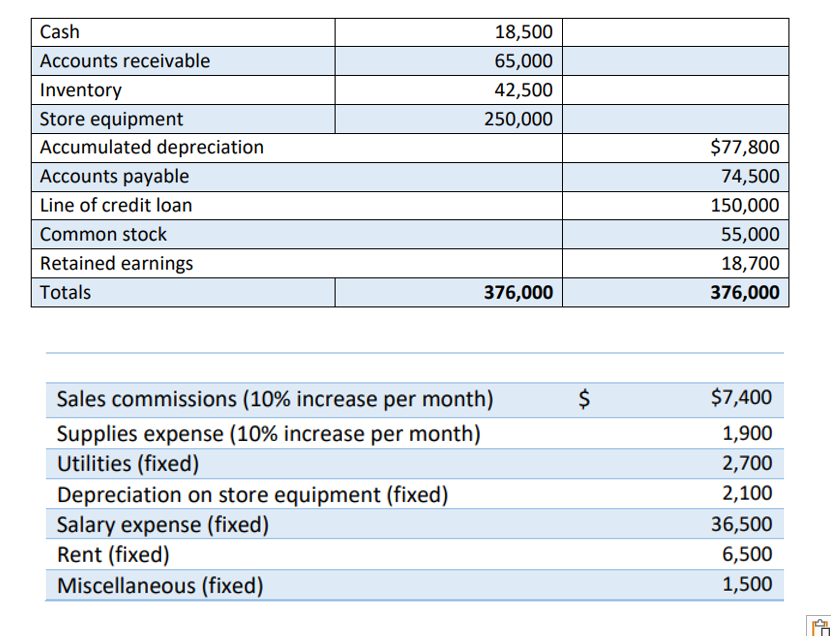Viewport: 831px width, 636px height.
Task: Click 'Sales commissions (10% increase per month)'
Action: pyautogui.click(x=275, y=399)
